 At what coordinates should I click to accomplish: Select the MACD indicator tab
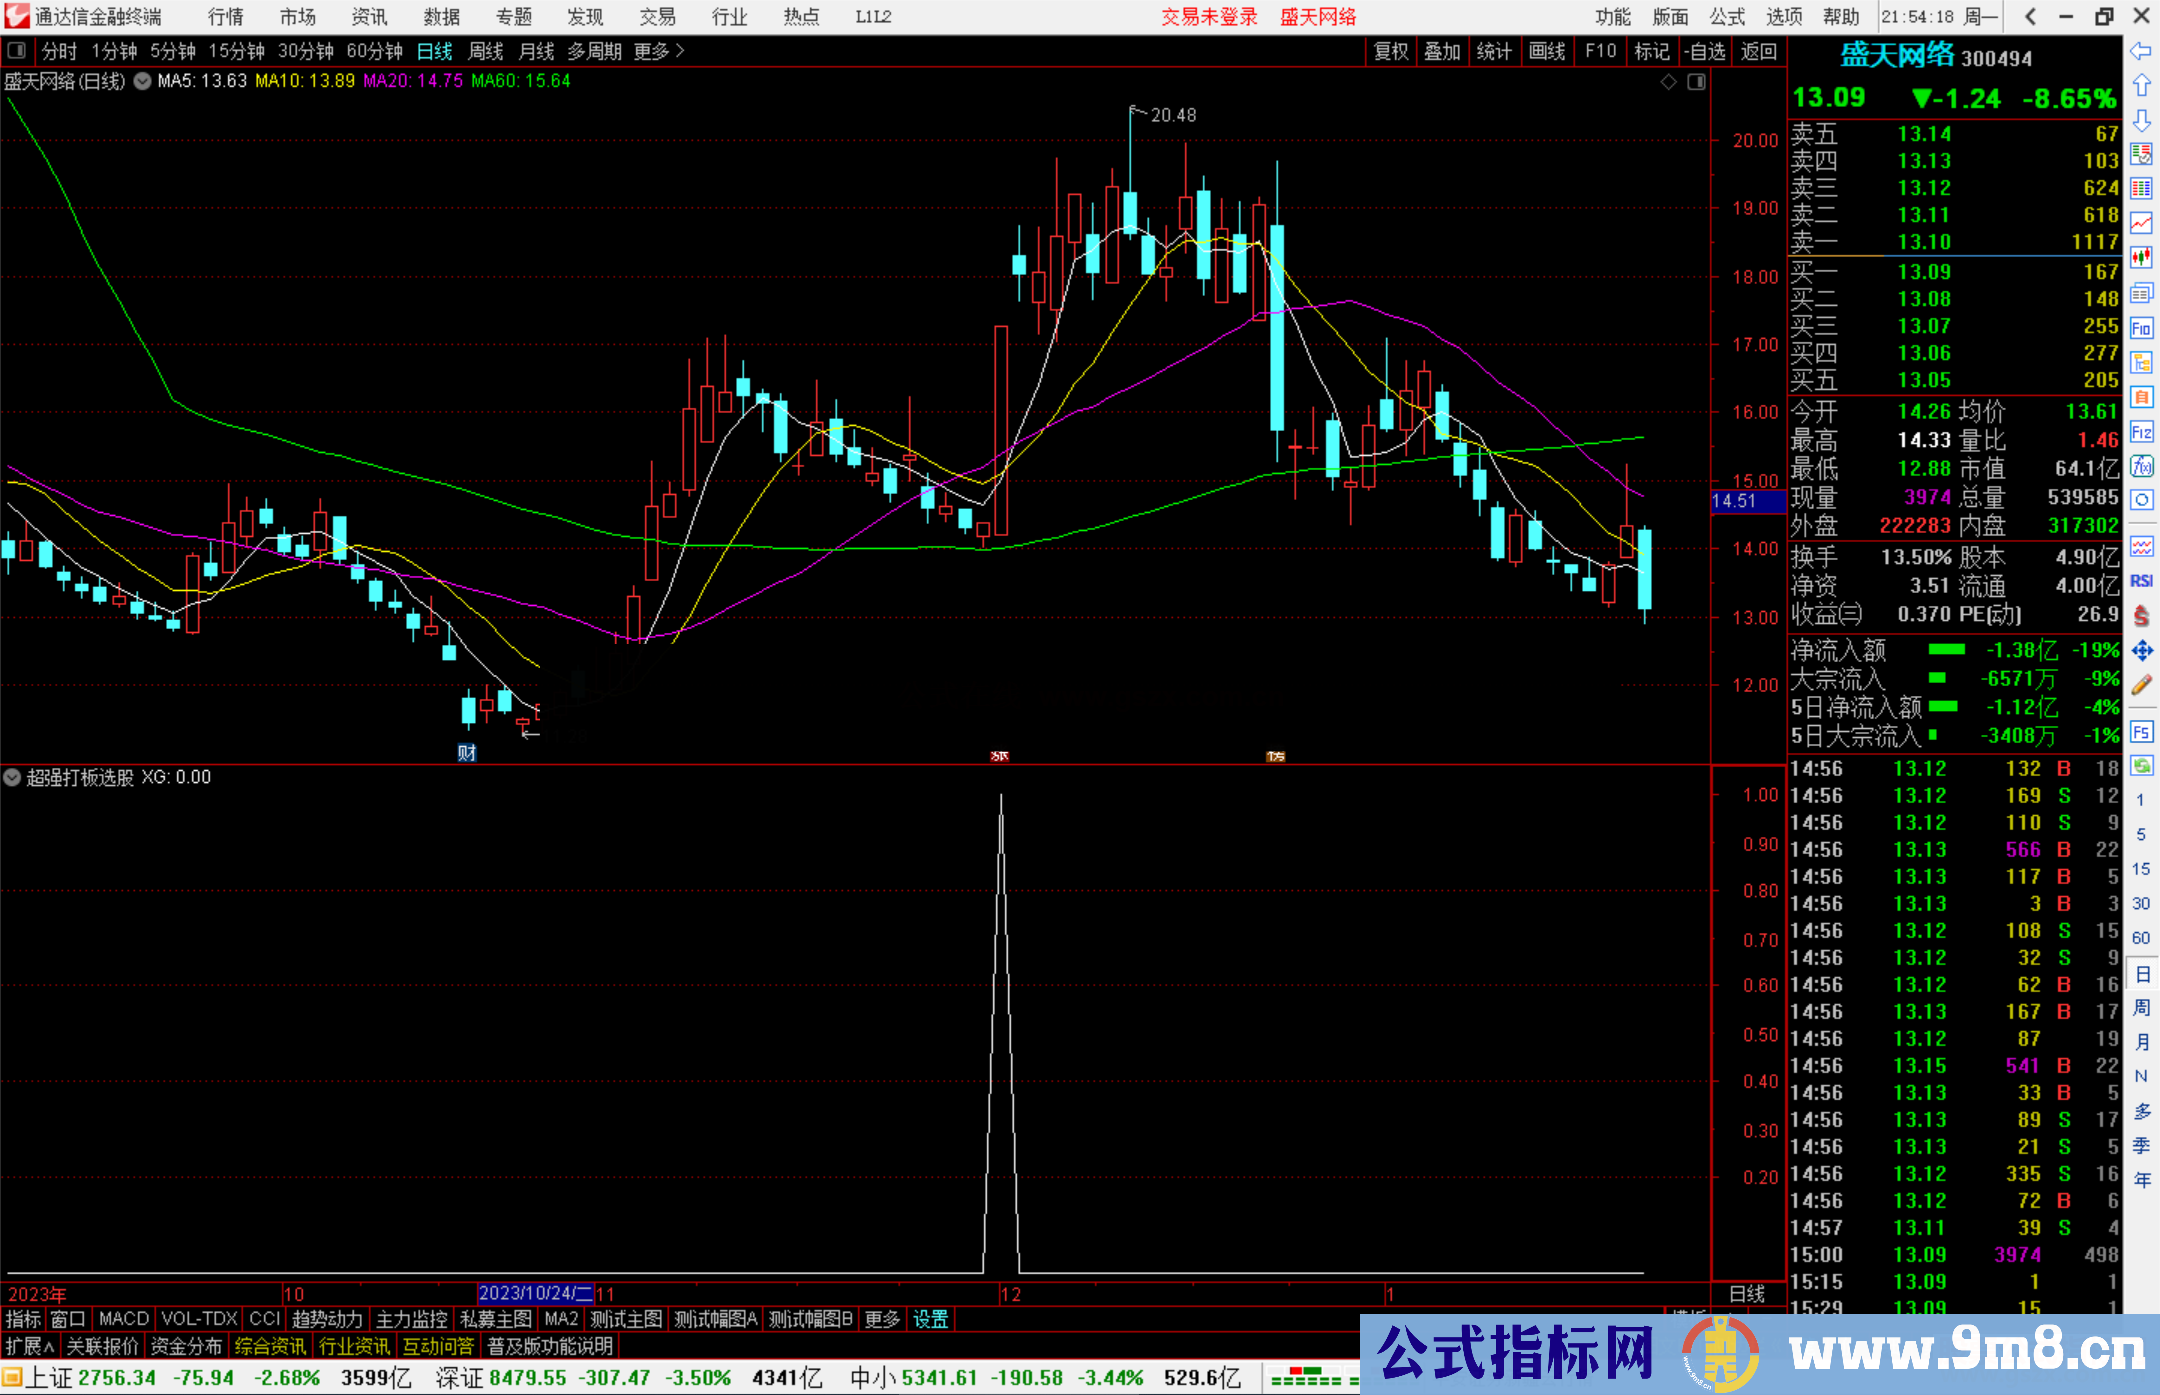click(x=123, y=1319)
